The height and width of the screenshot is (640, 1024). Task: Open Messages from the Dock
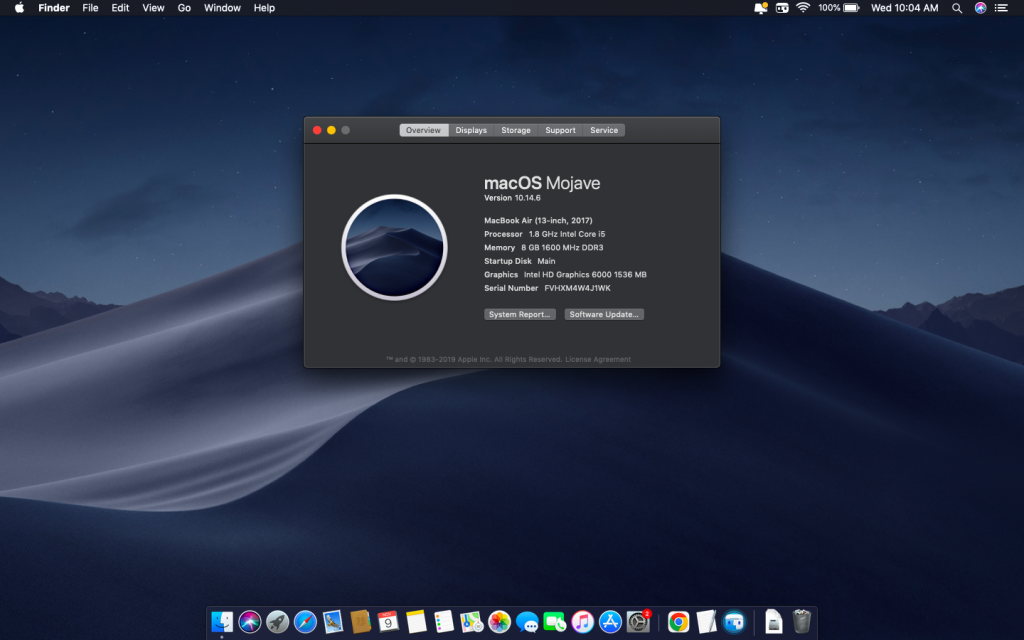pyautogui.click(x=527, y=622)
